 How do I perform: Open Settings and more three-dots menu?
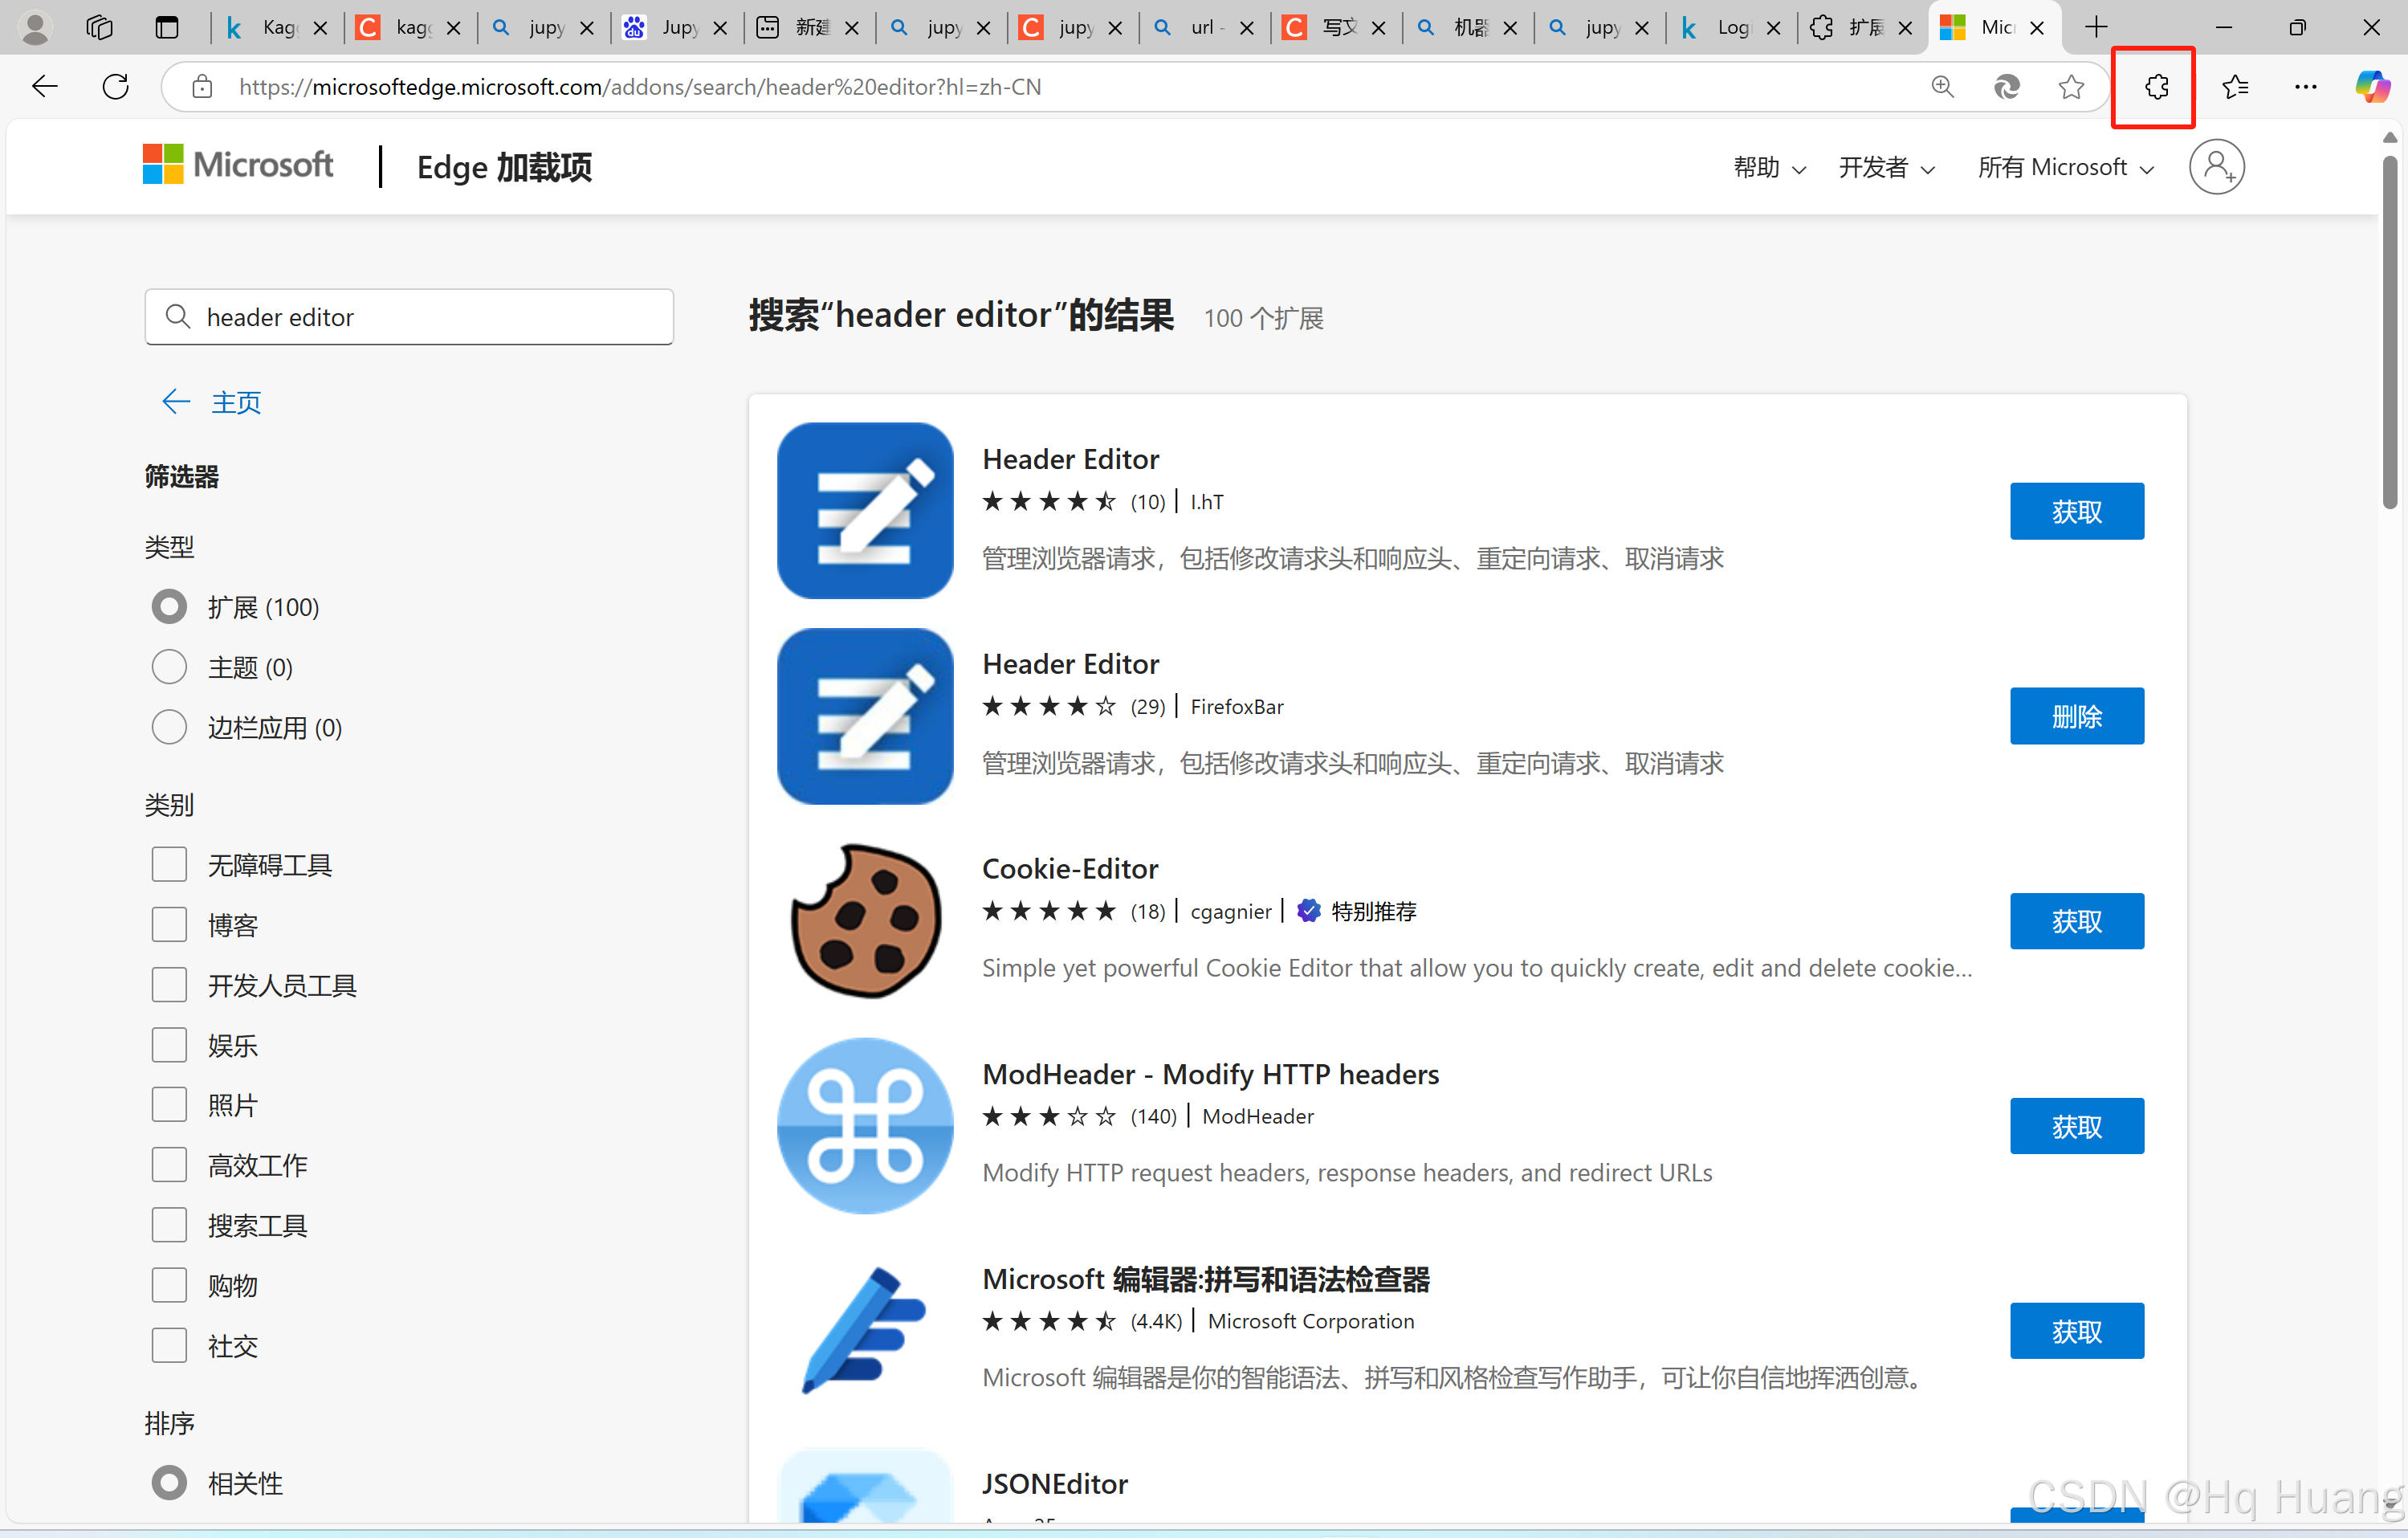click(x=2305, y=87)
